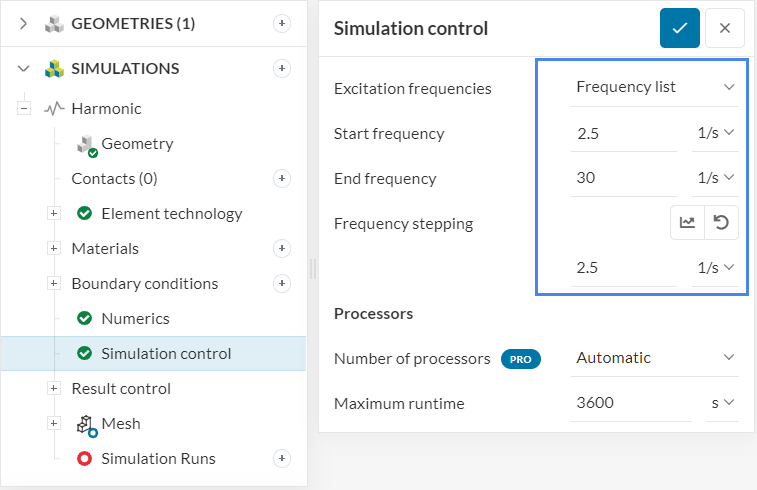This screenshot has width=757, height=490.
Task: Confirm settings with the blue checkmark button
Action: pyautogui.click(x=680, y=28)
